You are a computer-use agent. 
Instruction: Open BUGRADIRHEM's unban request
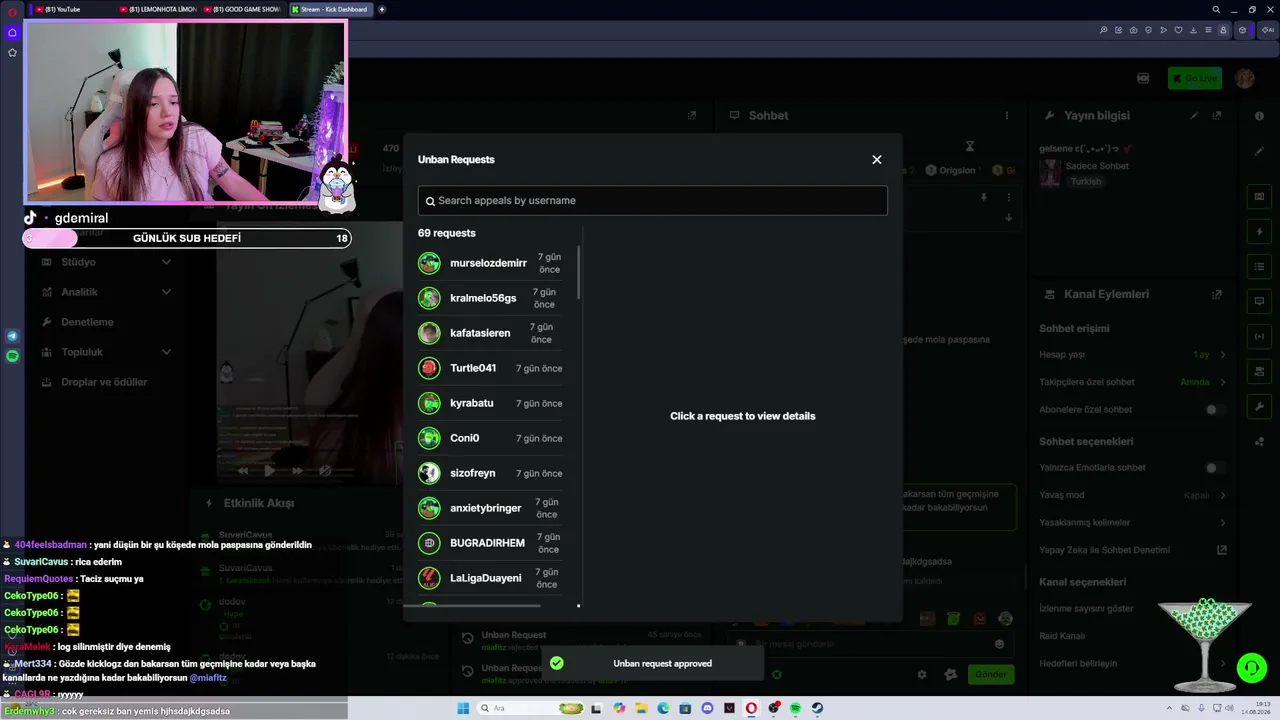490,543
